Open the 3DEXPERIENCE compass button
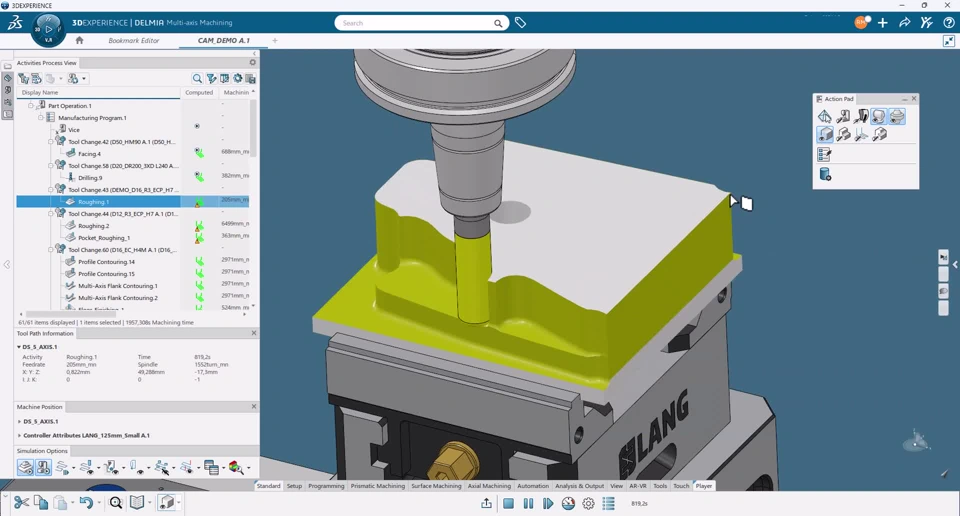960x516 pixels. click(48, 31)
